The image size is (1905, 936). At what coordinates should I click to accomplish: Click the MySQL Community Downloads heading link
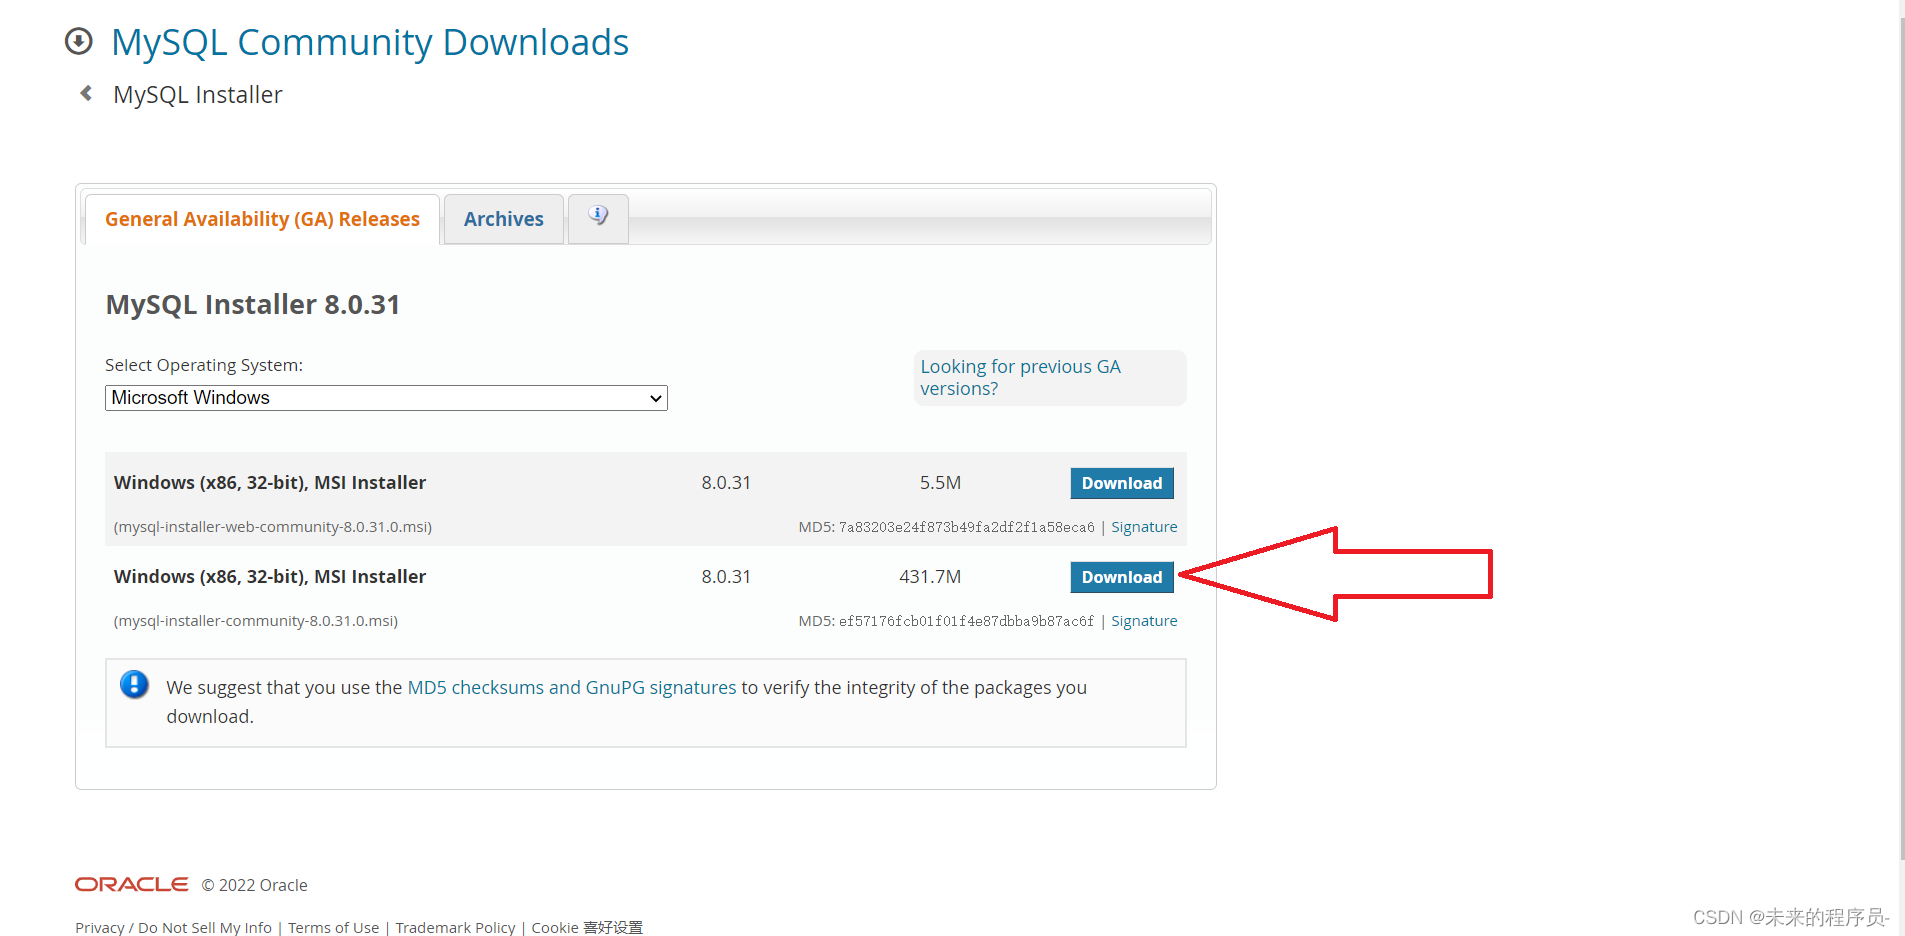click(370, 42)
